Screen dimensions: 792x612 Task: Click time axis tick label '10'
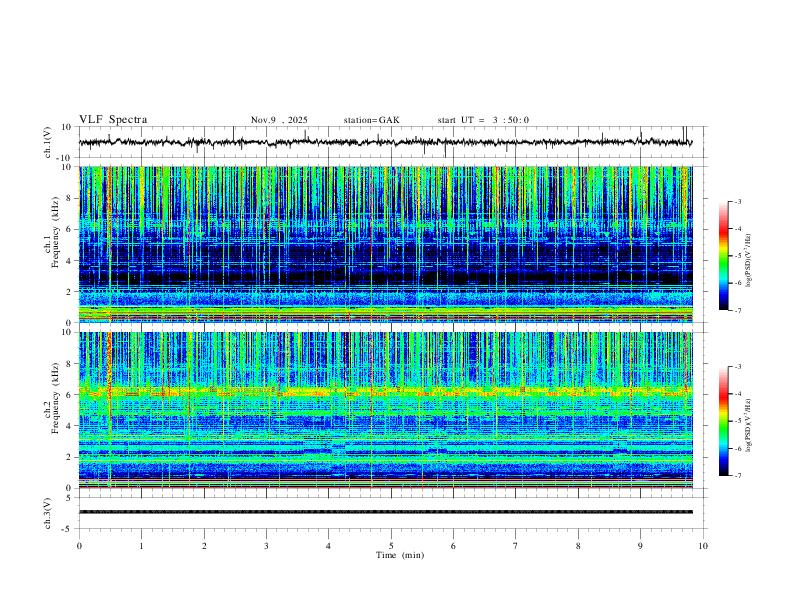click(x=703, y=546)
